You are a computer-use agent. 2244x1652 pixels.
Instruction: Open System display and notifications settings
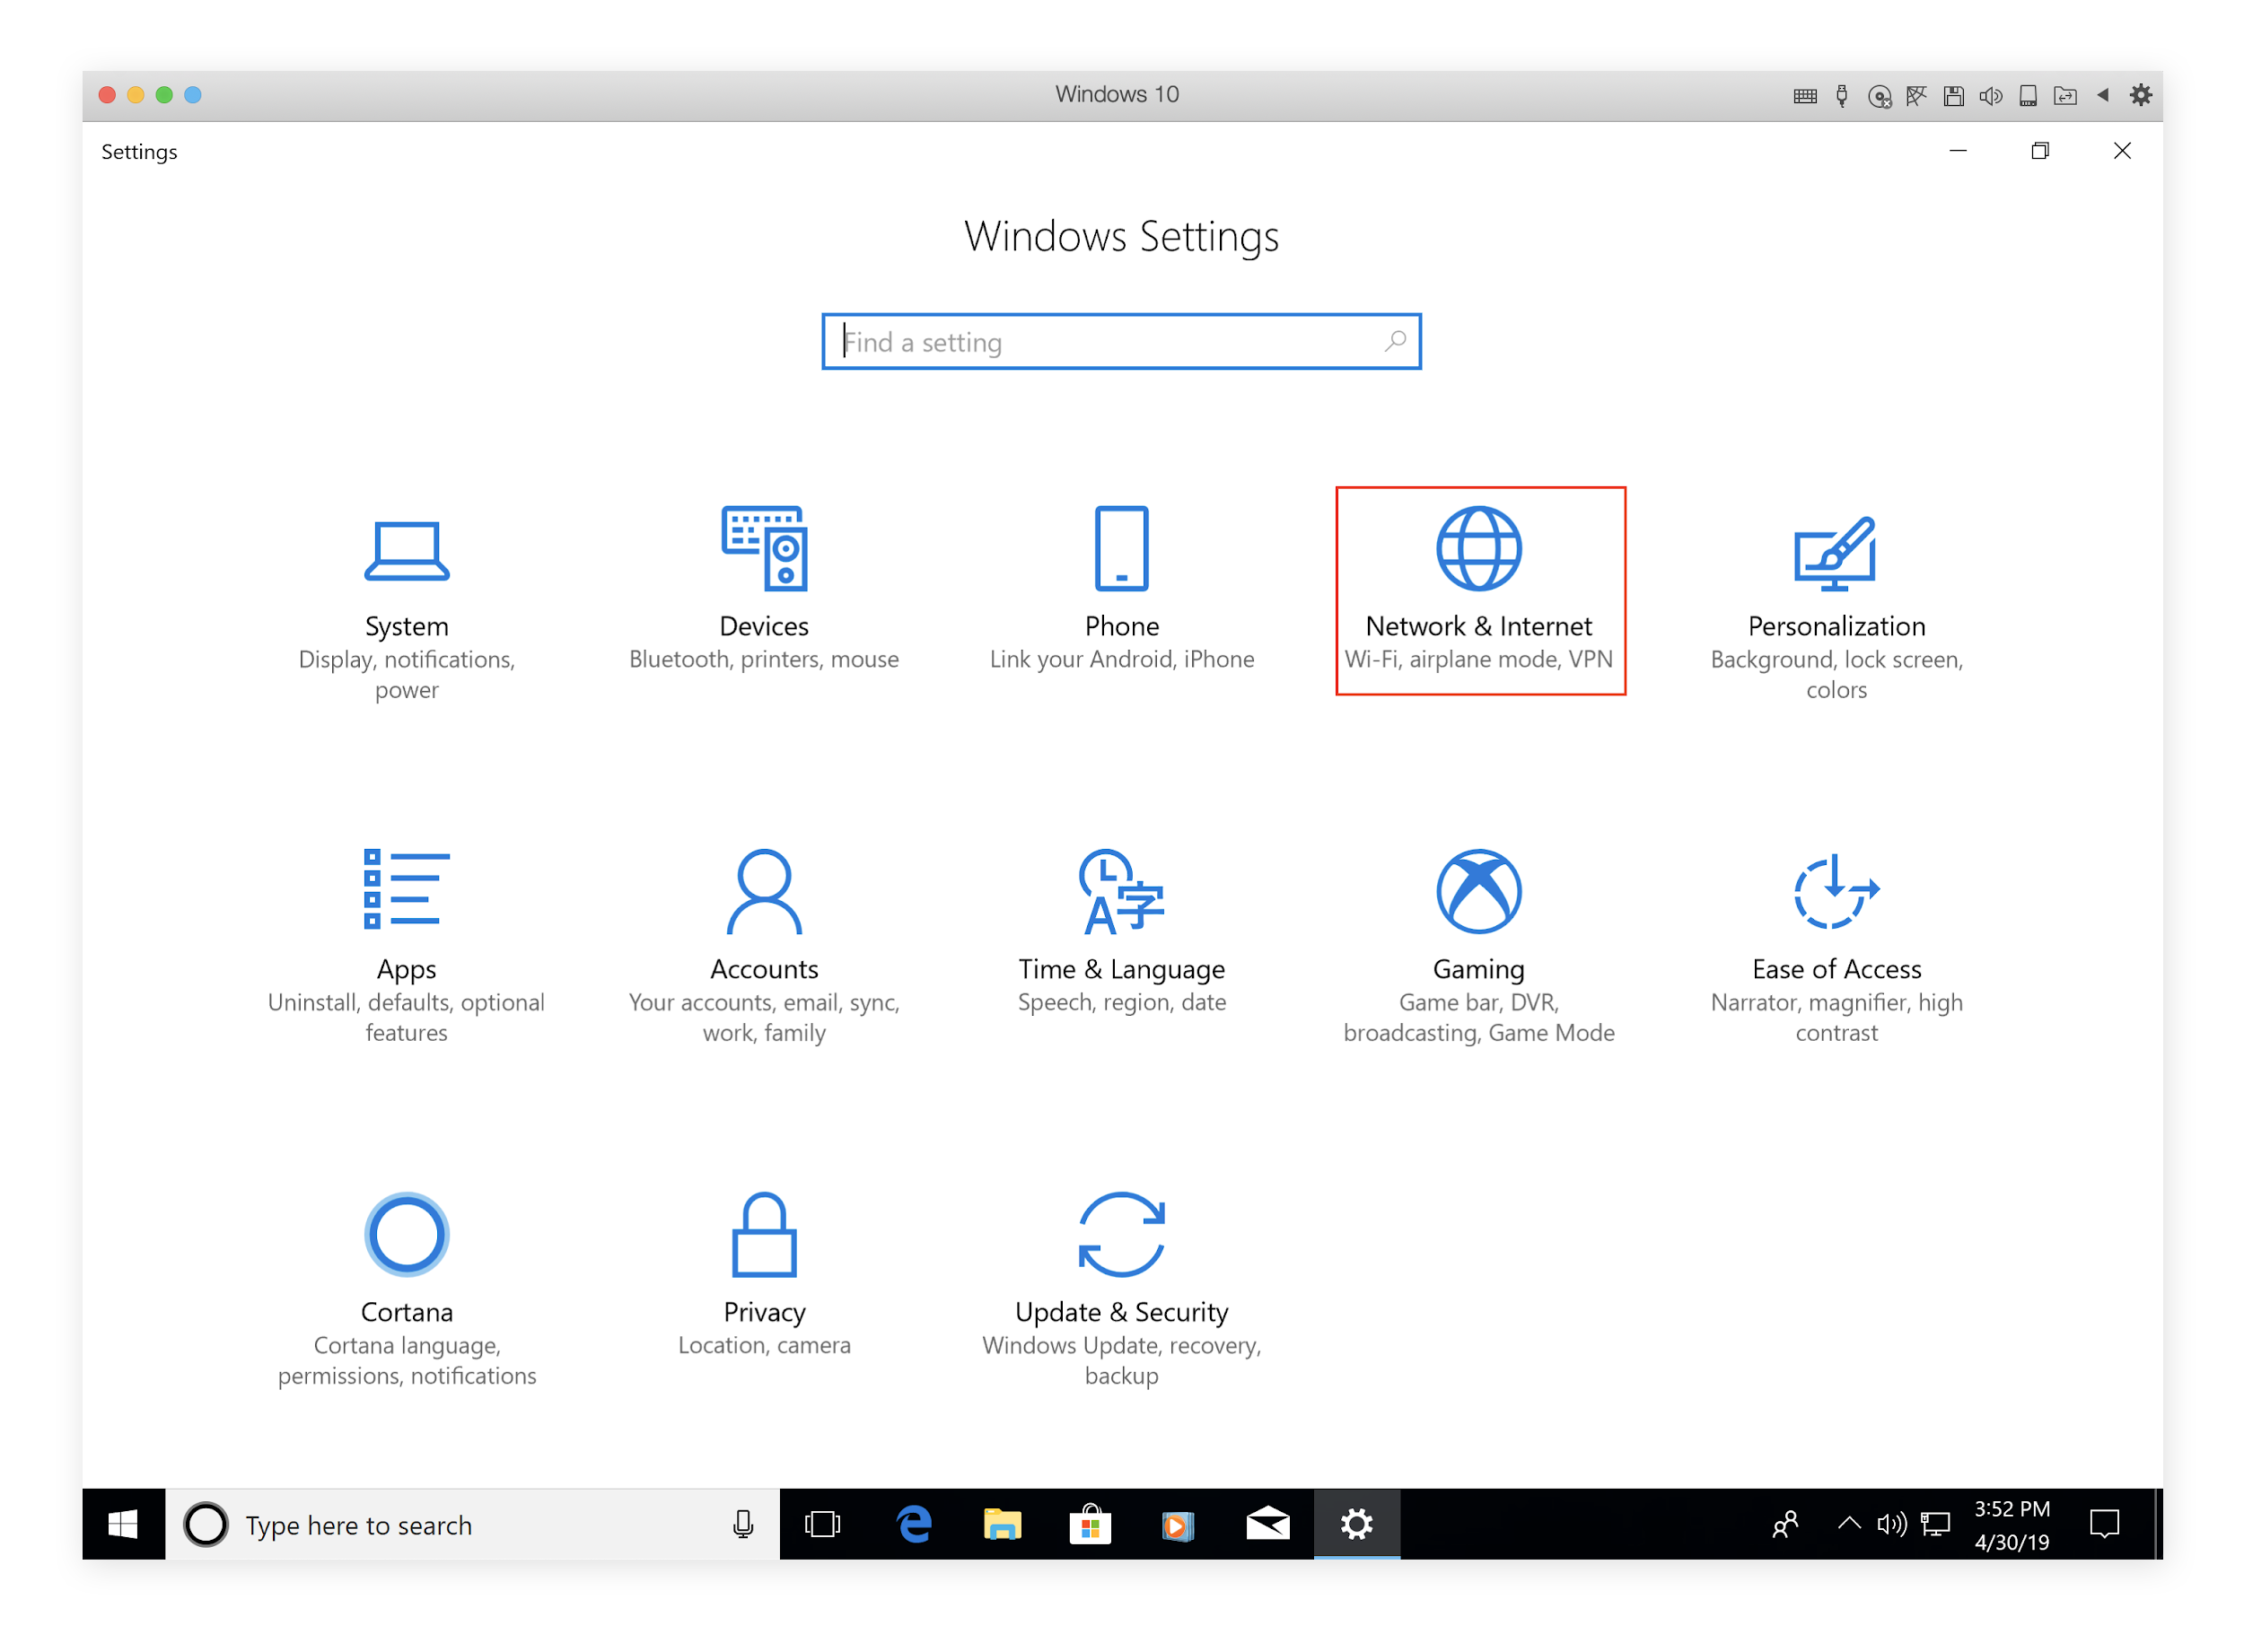click(x=404, y=592)
